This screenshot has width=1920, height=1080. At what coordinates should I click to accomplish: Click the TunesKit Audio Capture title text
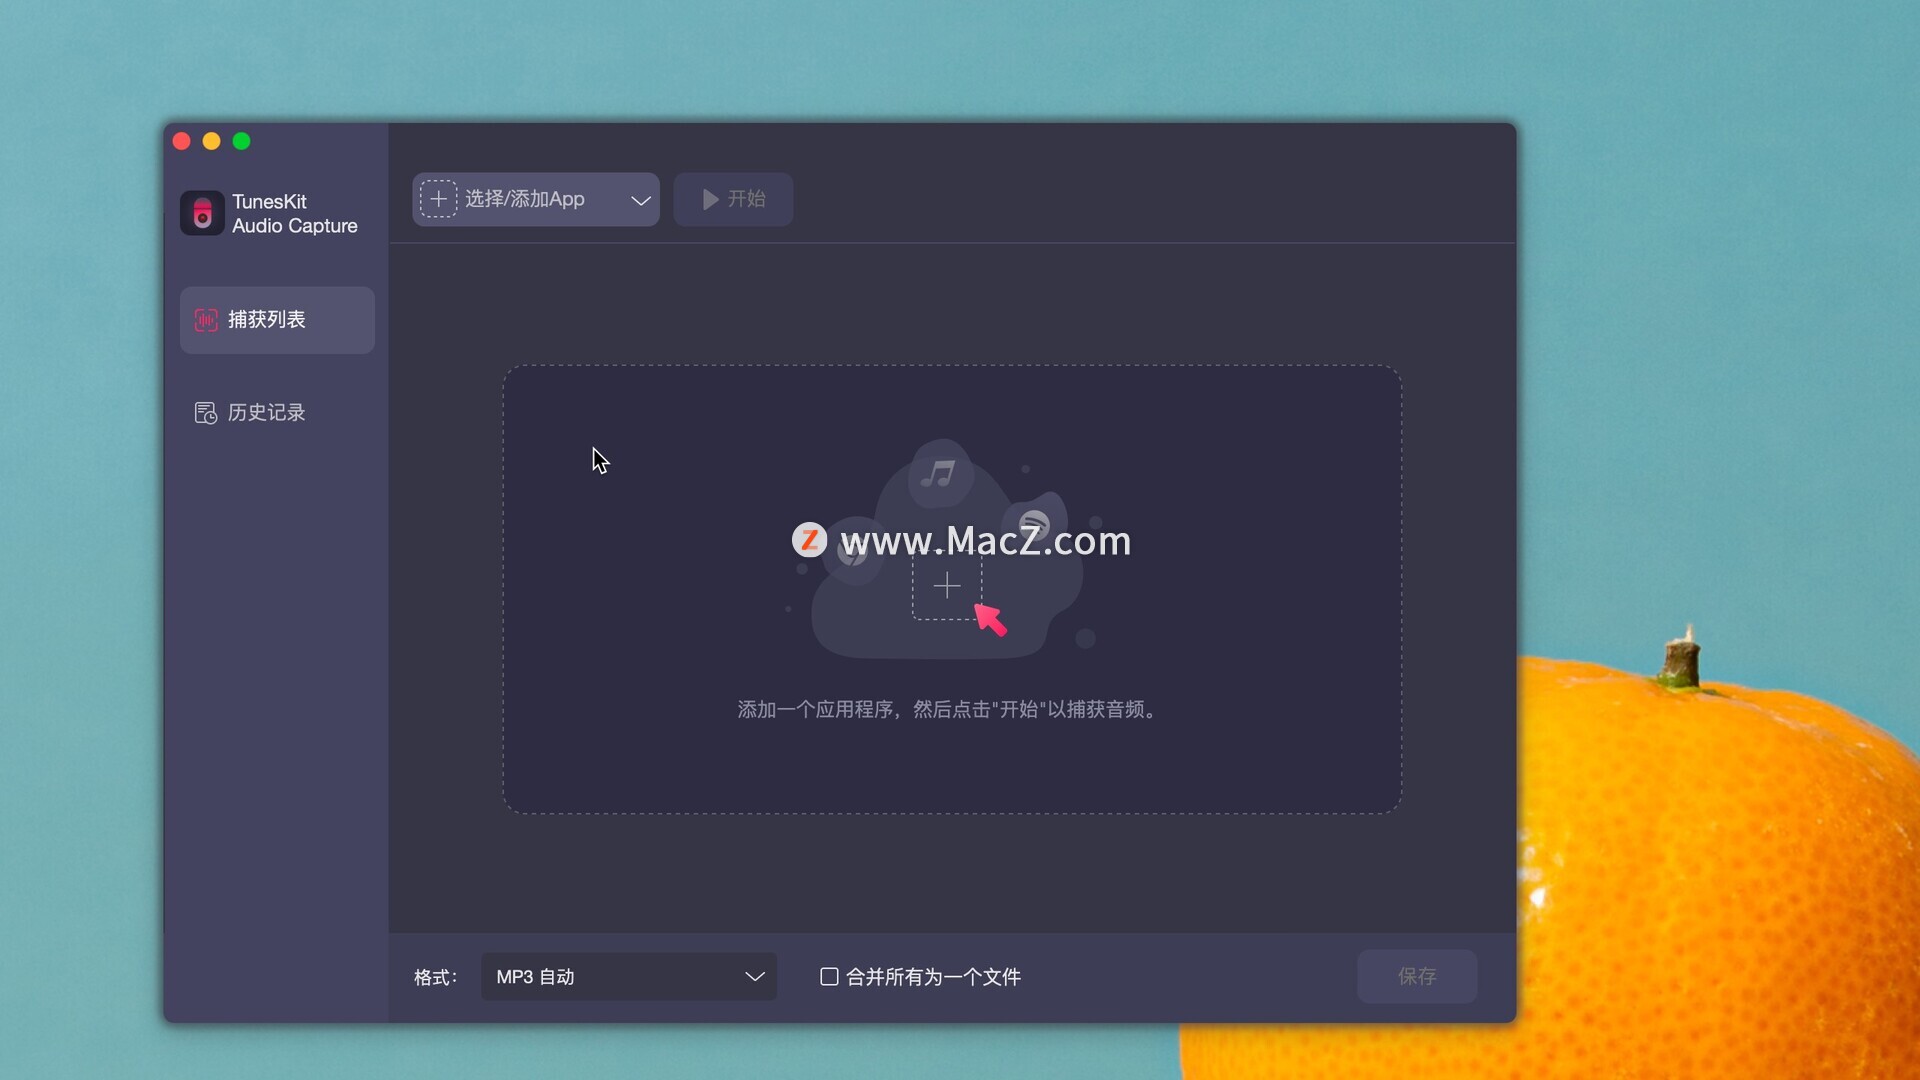tap(294, 214)
